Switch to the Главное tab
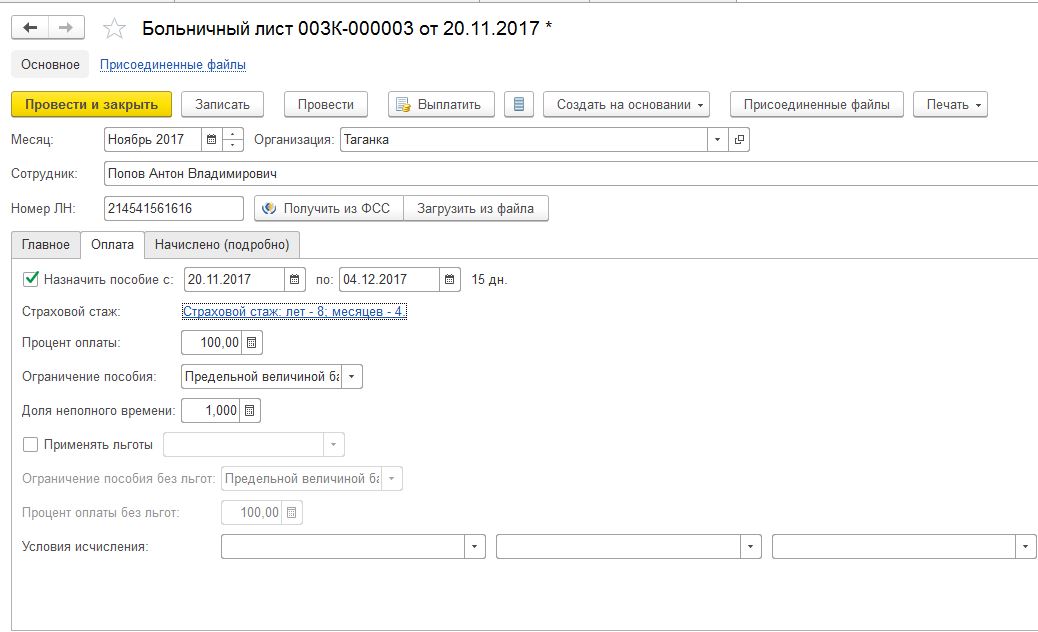This screenshot has height=632, width=1038. click(46, 244)
